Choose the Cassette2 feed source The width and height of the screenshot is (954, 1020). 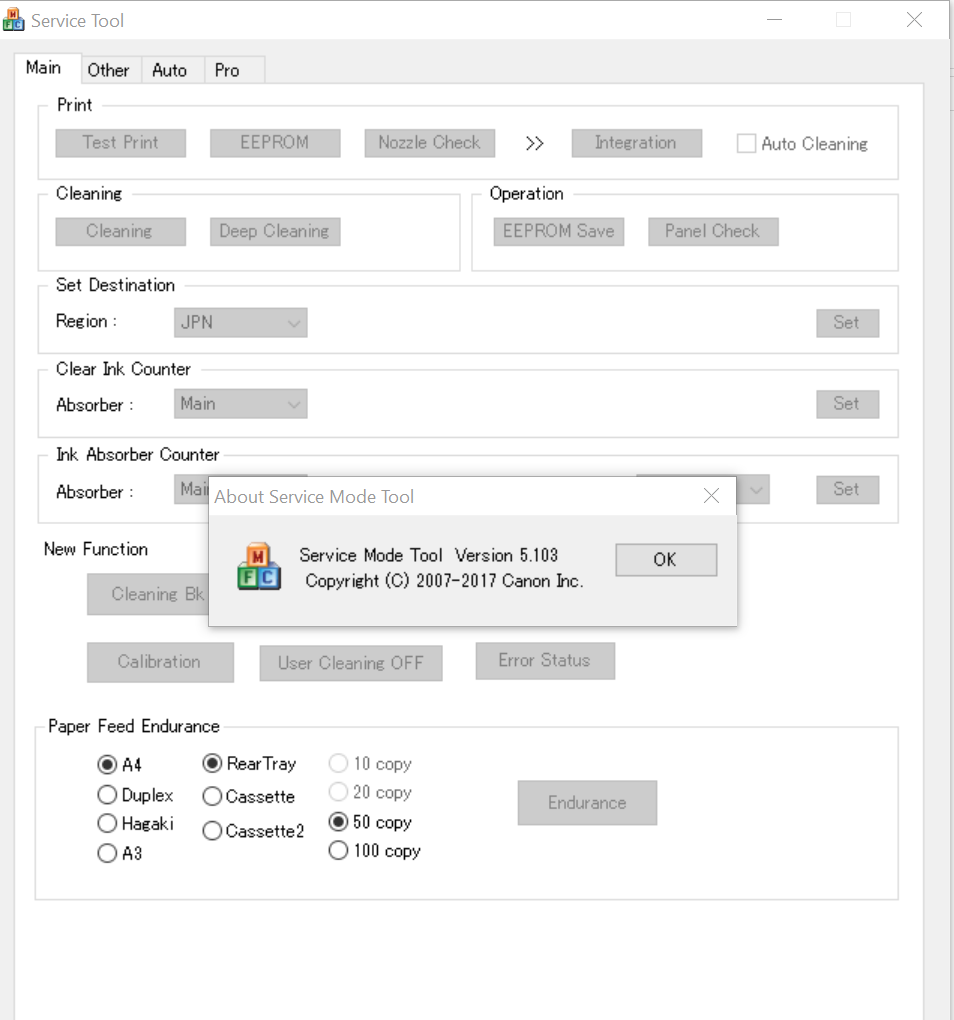(212, 831)
